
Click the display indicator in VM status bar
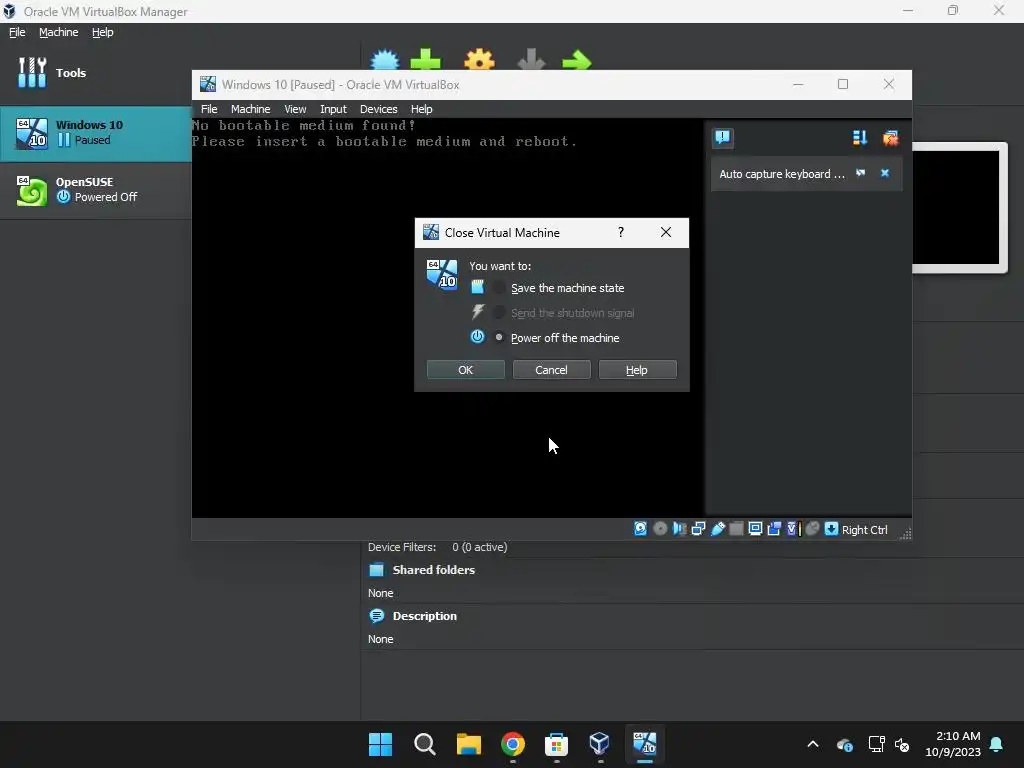755,529
